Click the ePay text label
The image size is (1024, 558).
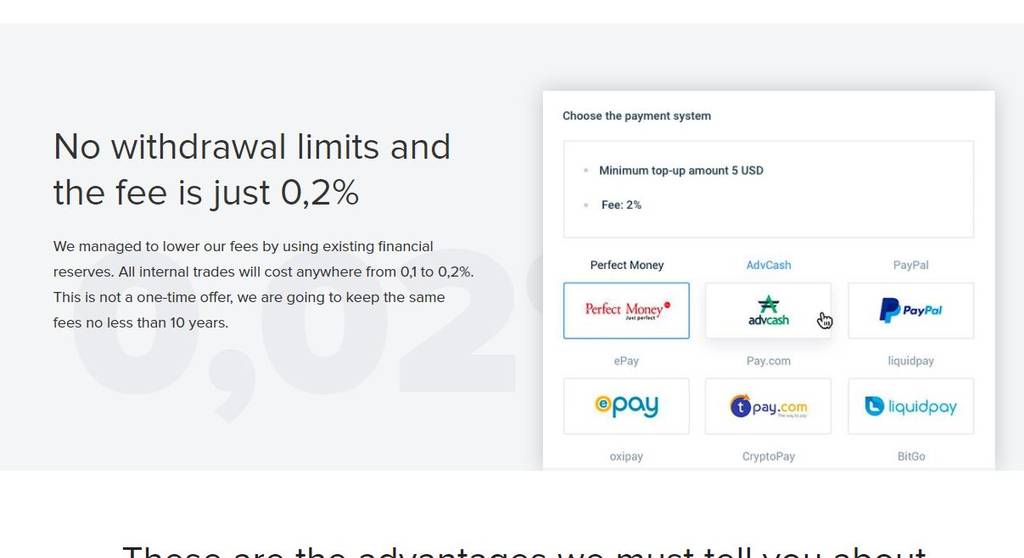point(626,361)
